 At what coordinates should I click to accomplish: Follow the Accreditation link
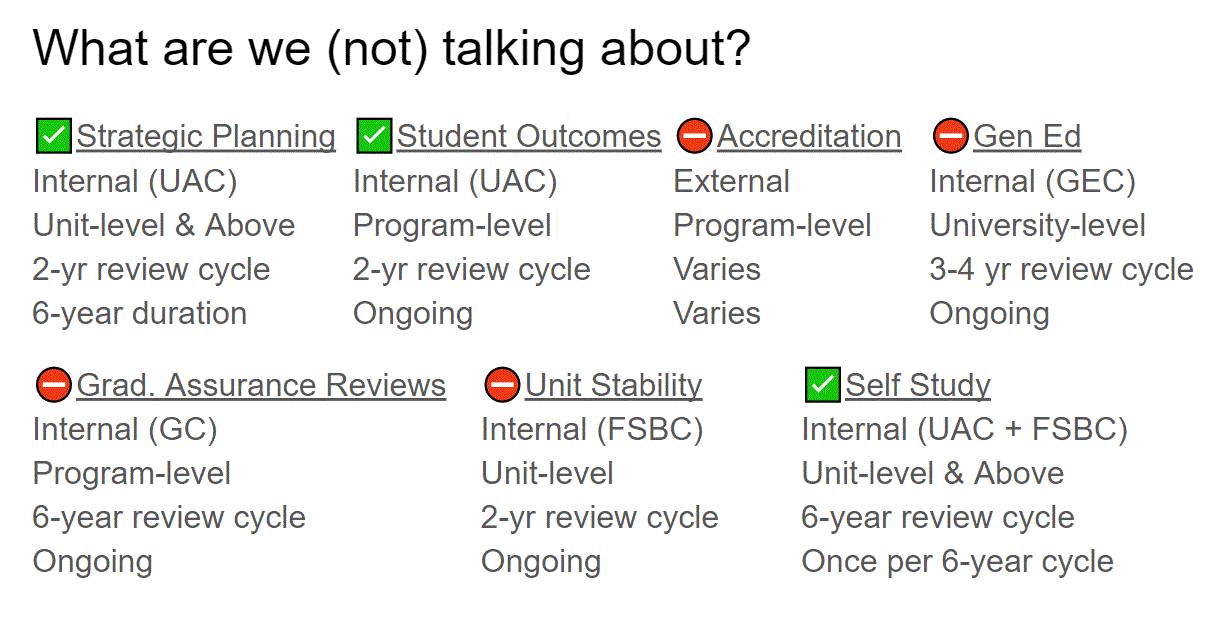click(x=809, y=136)
